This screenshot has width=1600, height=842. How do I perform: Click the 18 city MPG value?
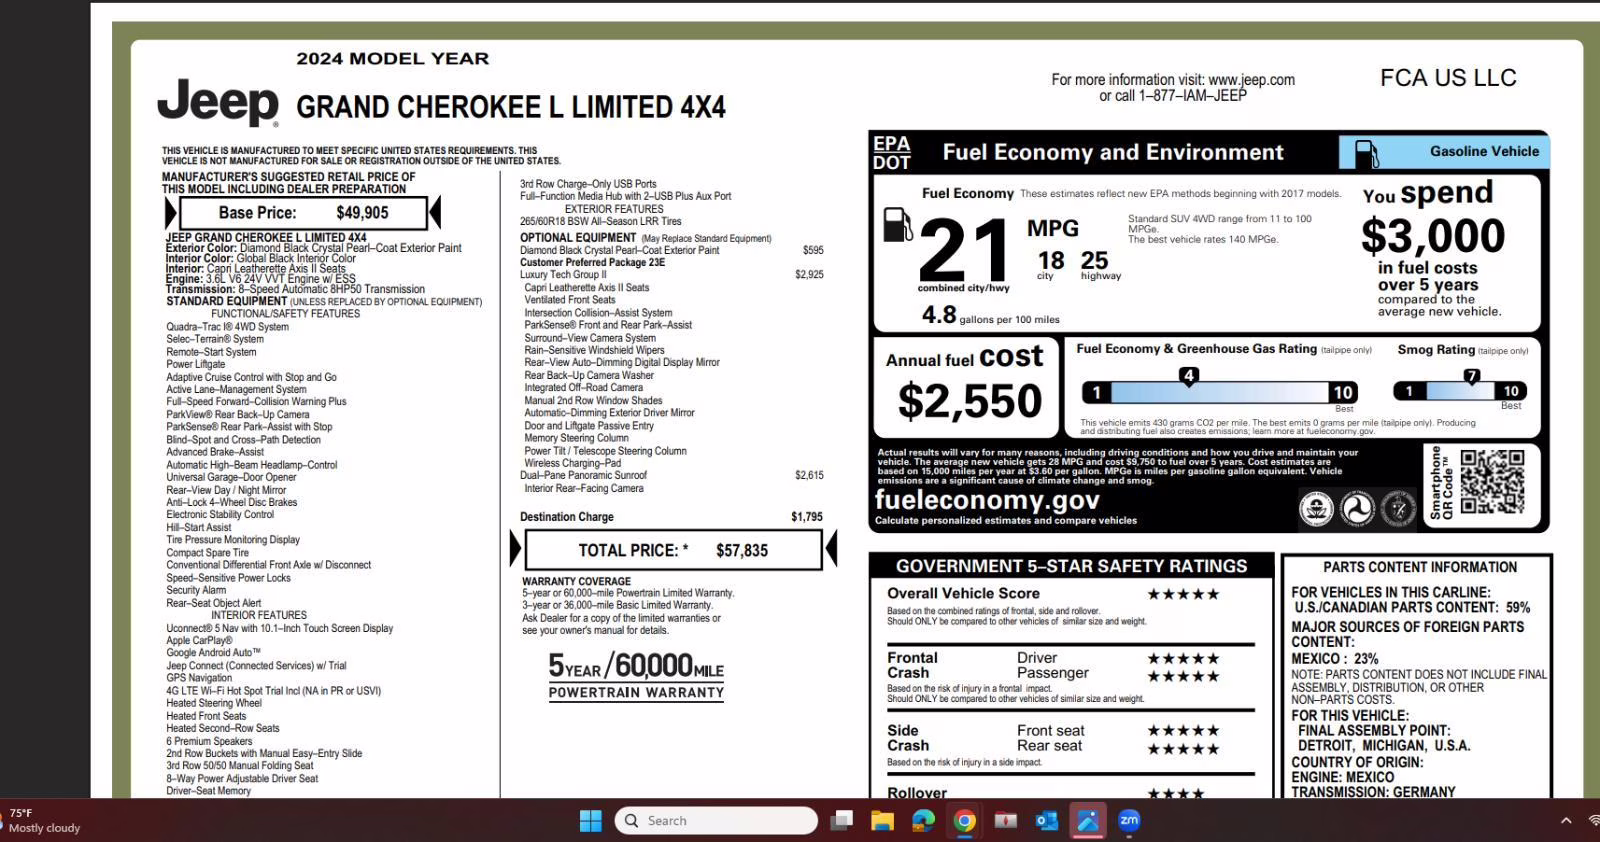pyautogui.click(x=1050, y=263)
